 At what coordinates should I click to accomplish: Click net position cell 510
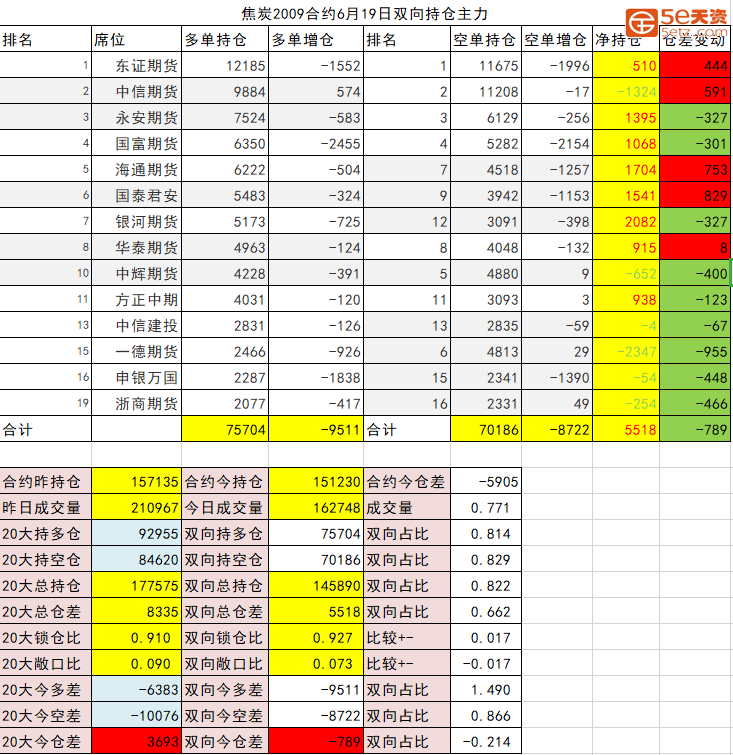tap(626, 65)
